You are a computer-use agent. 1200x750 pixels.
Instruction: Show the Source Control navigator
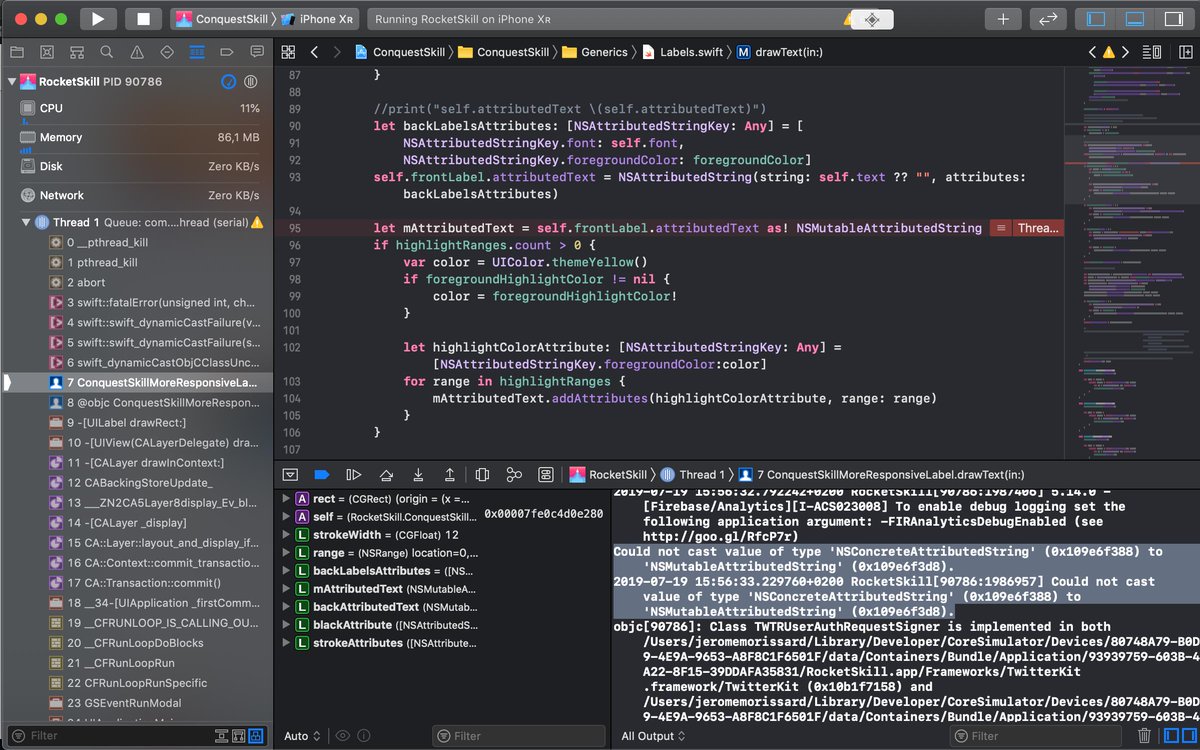(46, 51)
